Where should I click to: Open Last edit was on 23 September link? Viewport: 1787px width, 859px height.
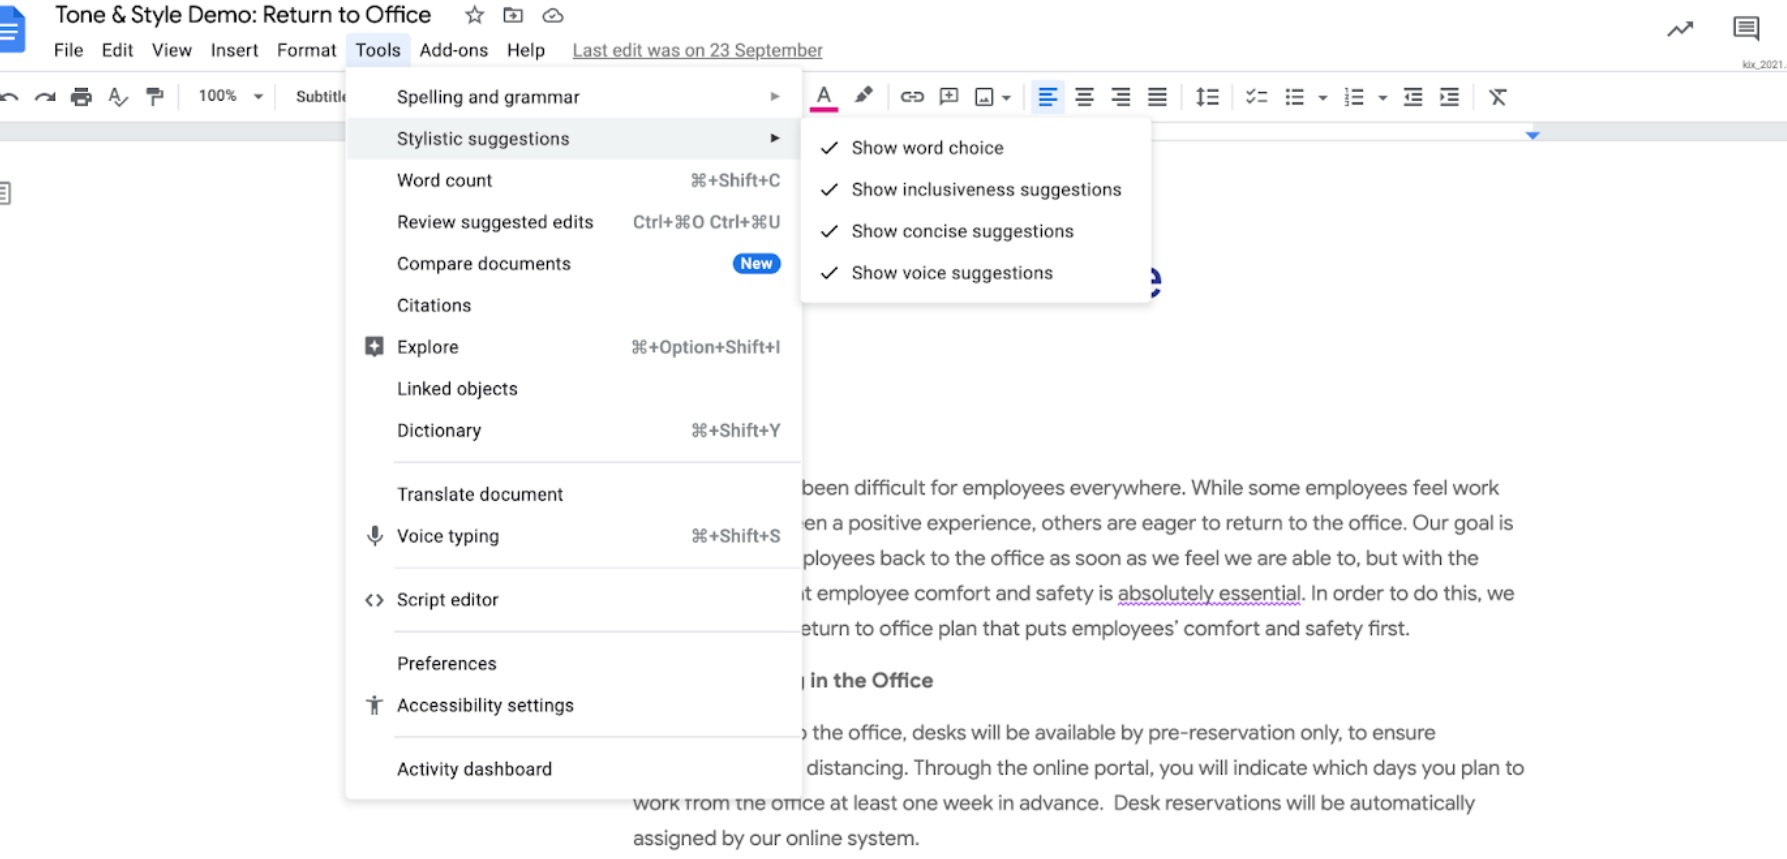tap(697, 50)
